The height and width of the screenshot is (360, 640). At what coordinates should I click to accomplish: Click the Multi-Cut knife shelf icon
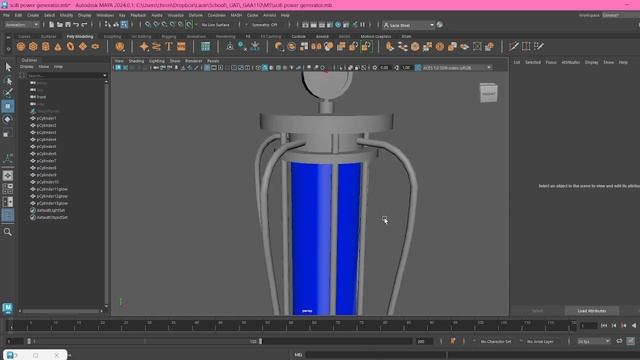513,47
